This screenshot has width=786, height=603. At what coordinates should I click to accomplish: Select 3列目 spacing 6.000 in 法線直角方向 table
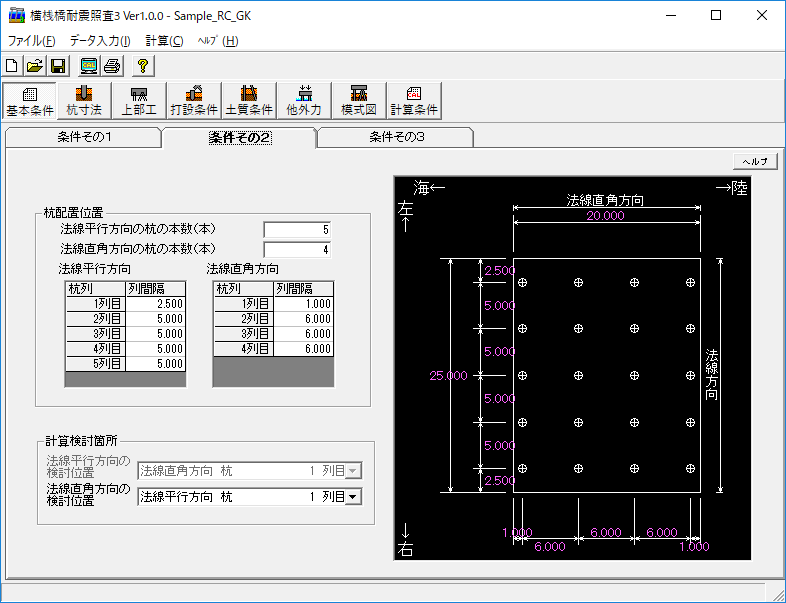pyautogui.click(x=304, y=334)
